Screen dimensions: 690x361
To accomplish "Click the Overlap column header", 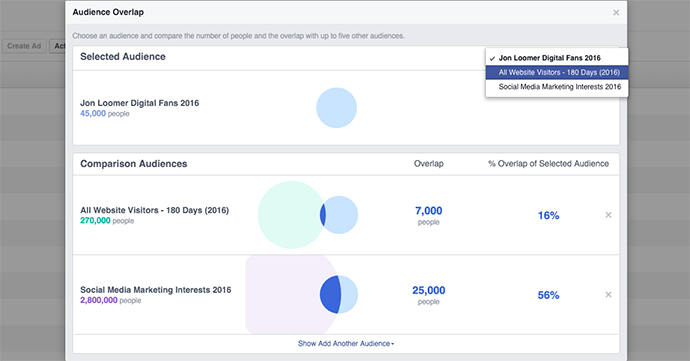I will tap(429, 164).
